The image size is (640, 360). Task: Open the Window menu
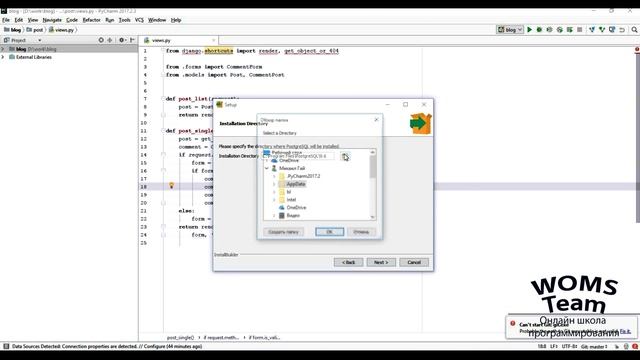[157, 20]
